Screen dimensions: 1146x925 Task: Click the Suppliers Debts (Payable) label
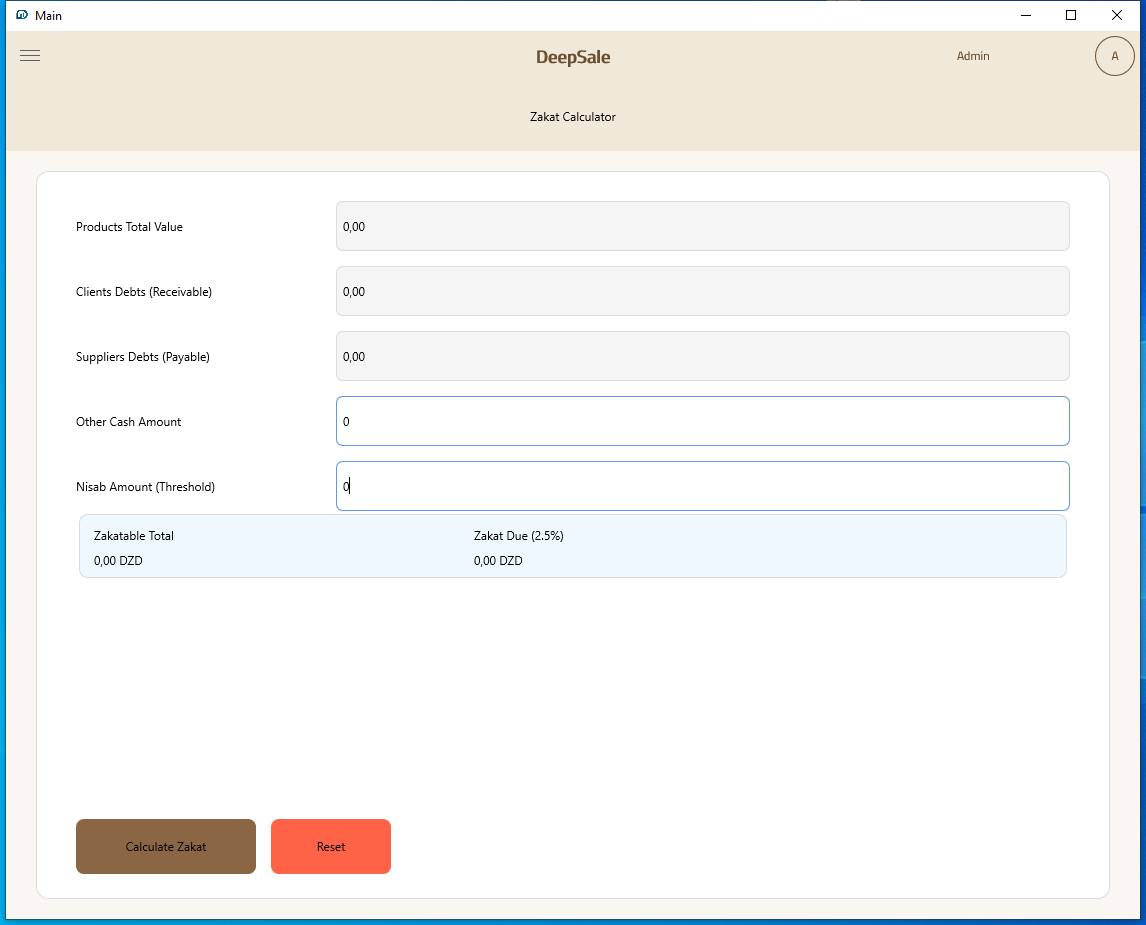click(143, 357)
